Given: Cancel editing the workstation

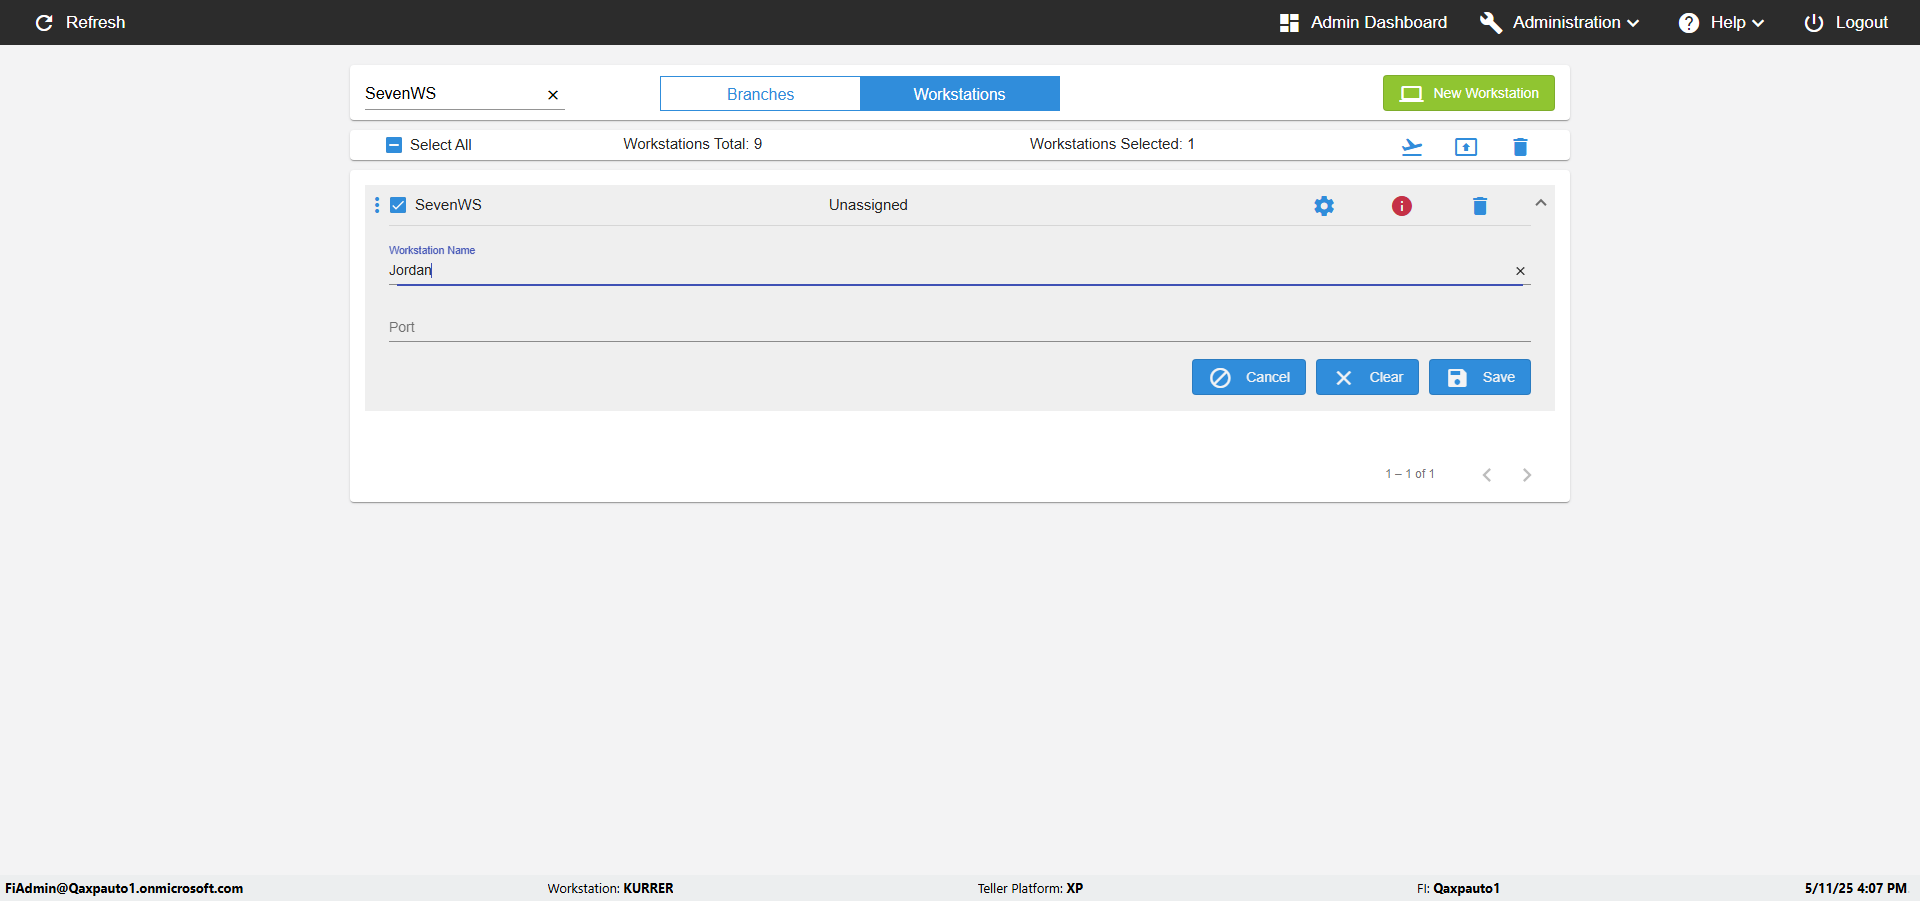Looking at the screenshot, I should point(1249,377).
